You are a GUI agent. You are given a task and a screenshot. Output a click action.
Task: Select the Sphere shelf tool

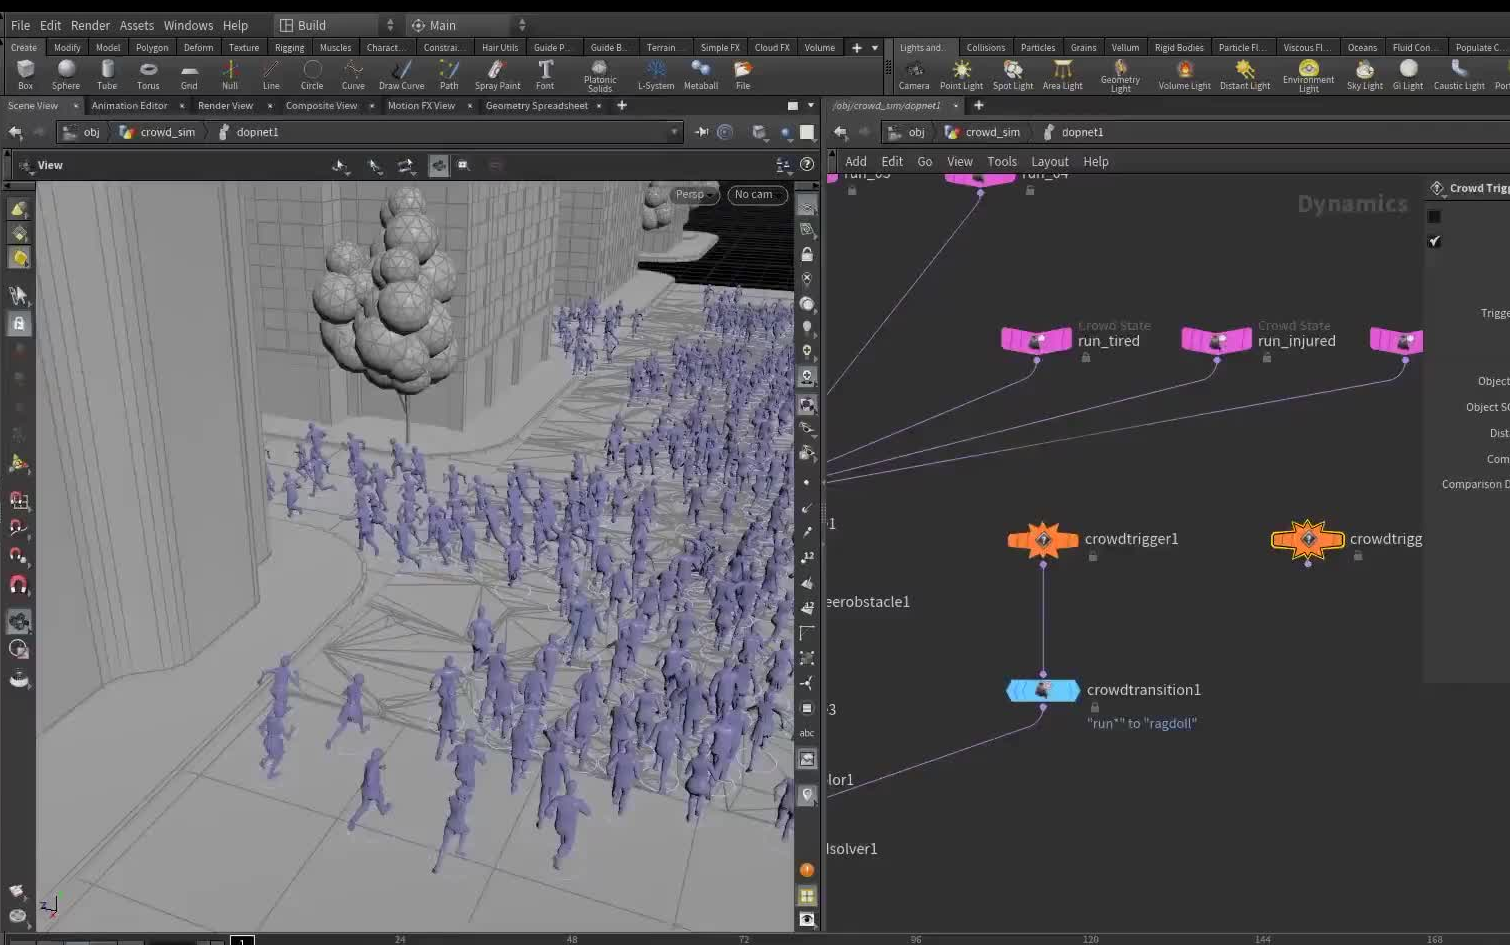(x=66, y=74)
